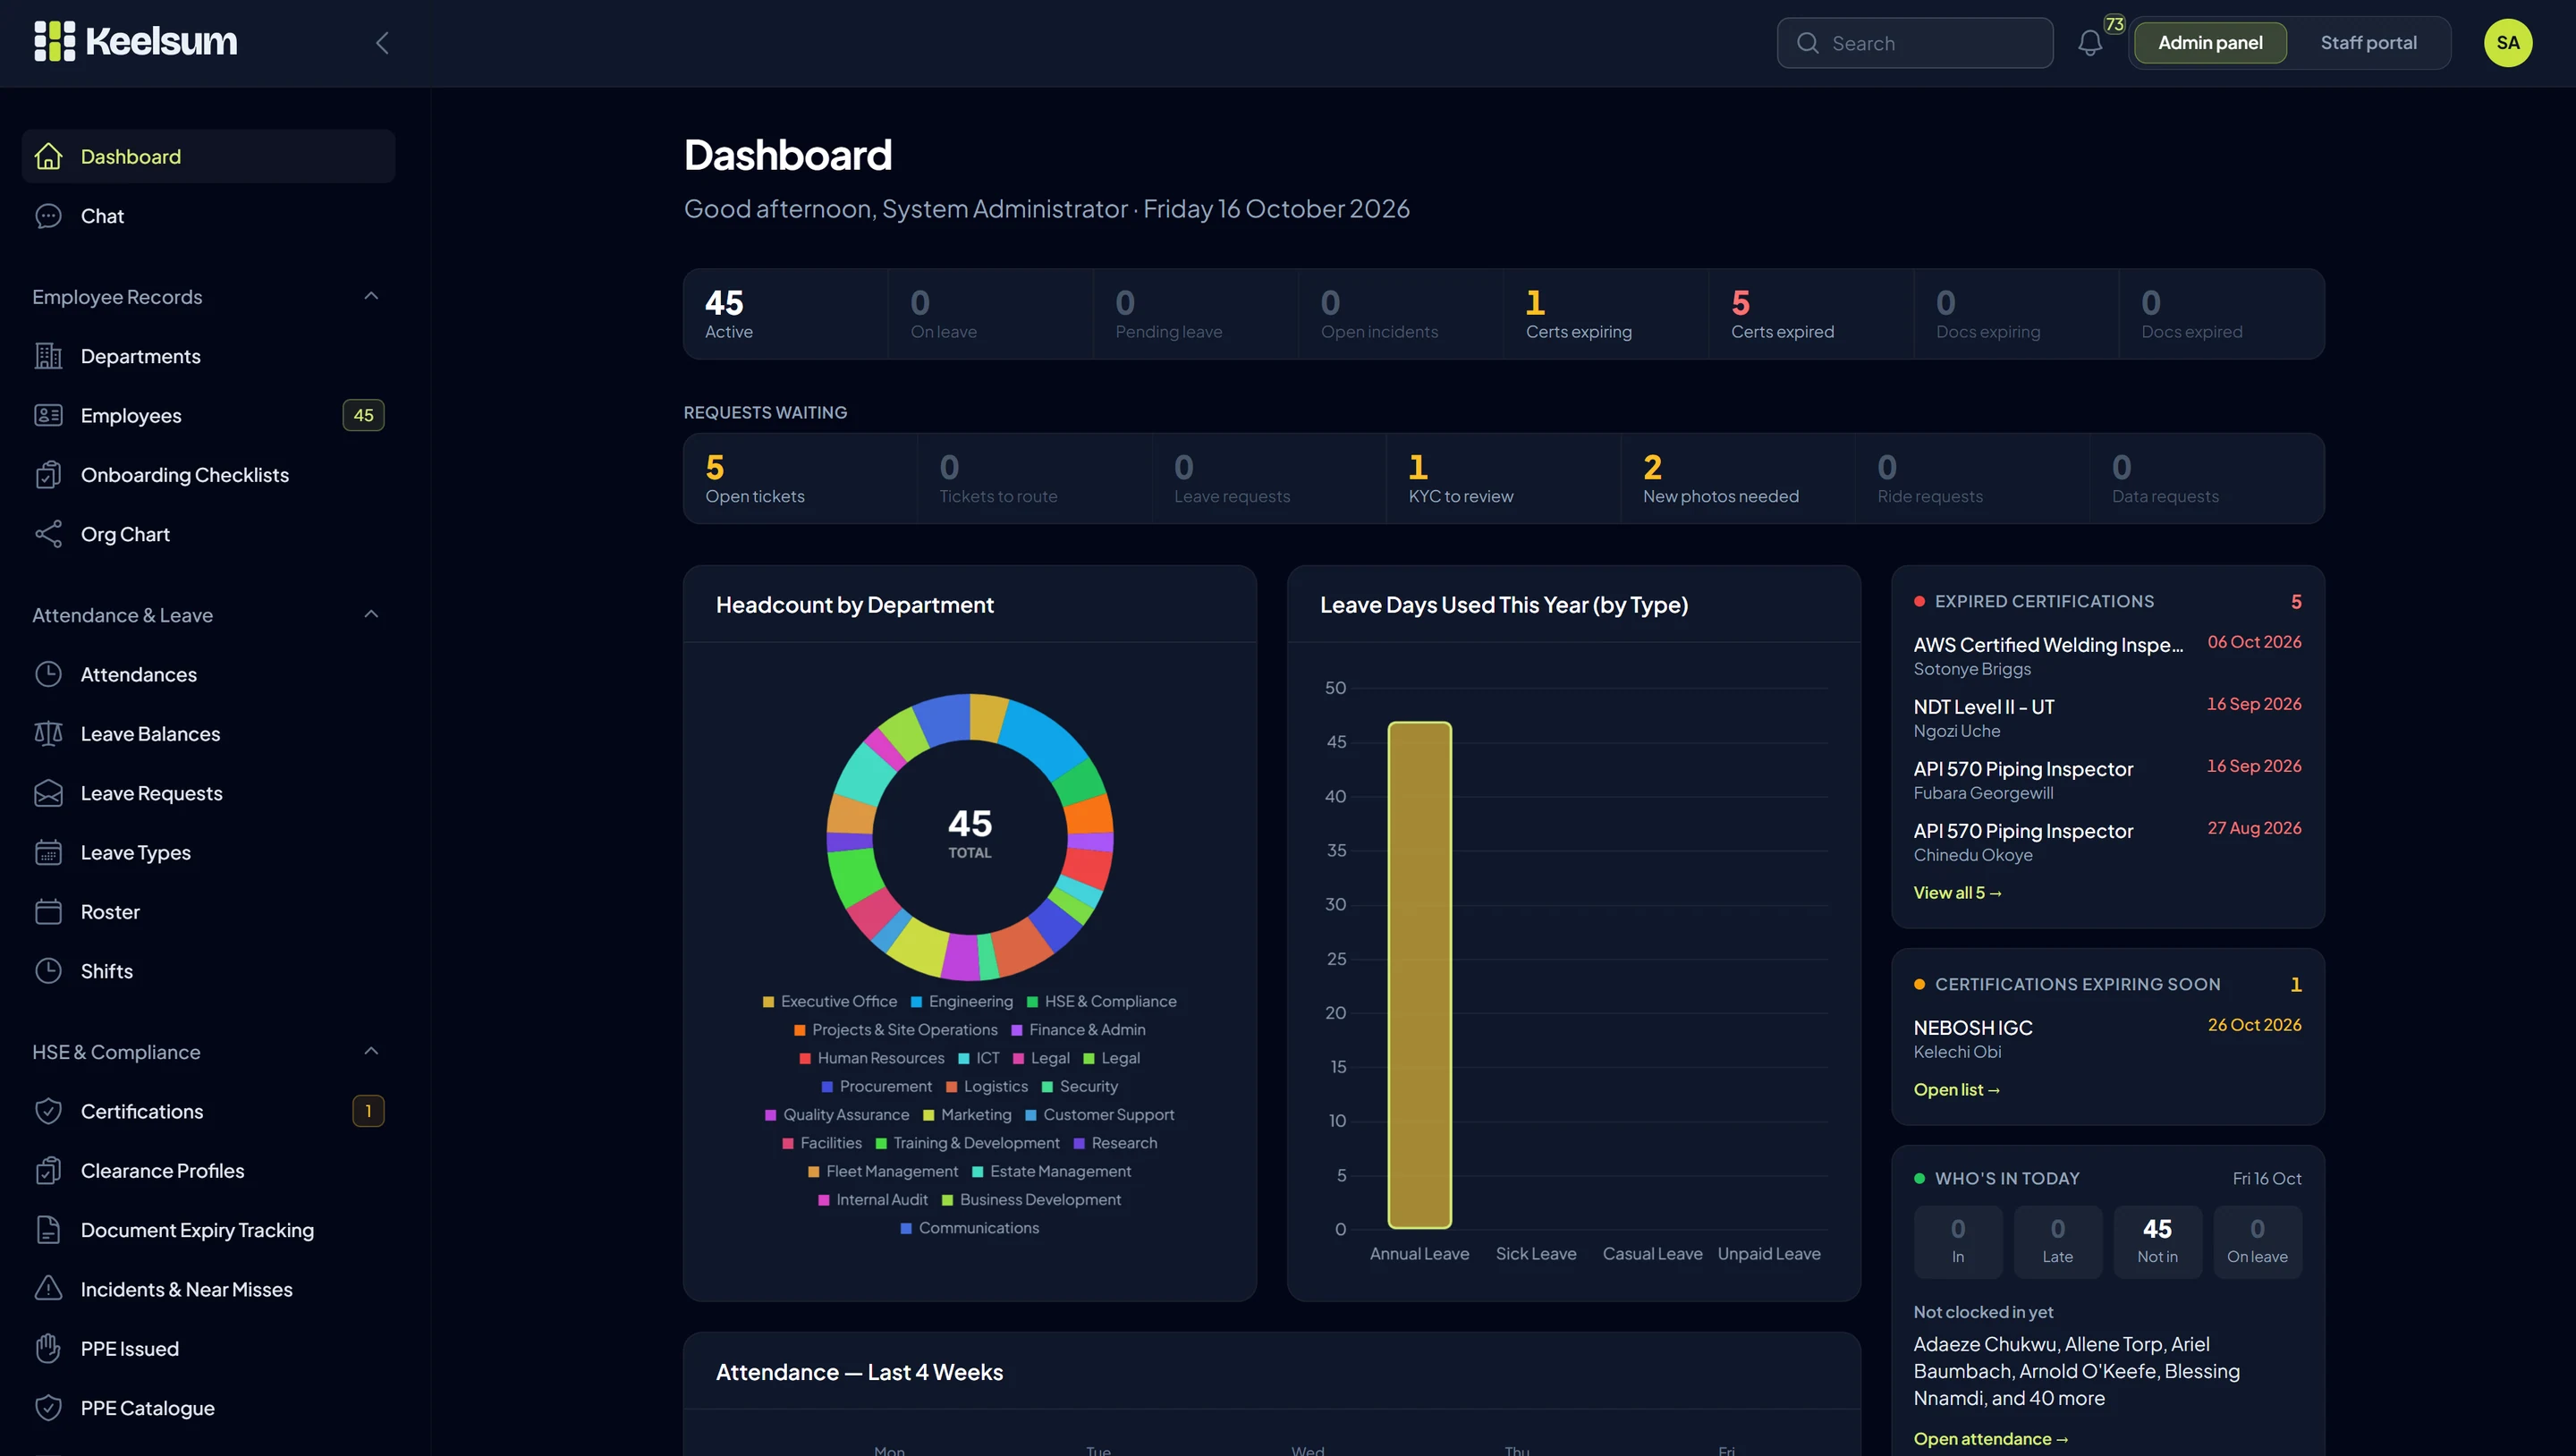Screen dimensions: 2576x1456
Task: Switch to Staff portal mode
Action: (x=2368, y=43)
